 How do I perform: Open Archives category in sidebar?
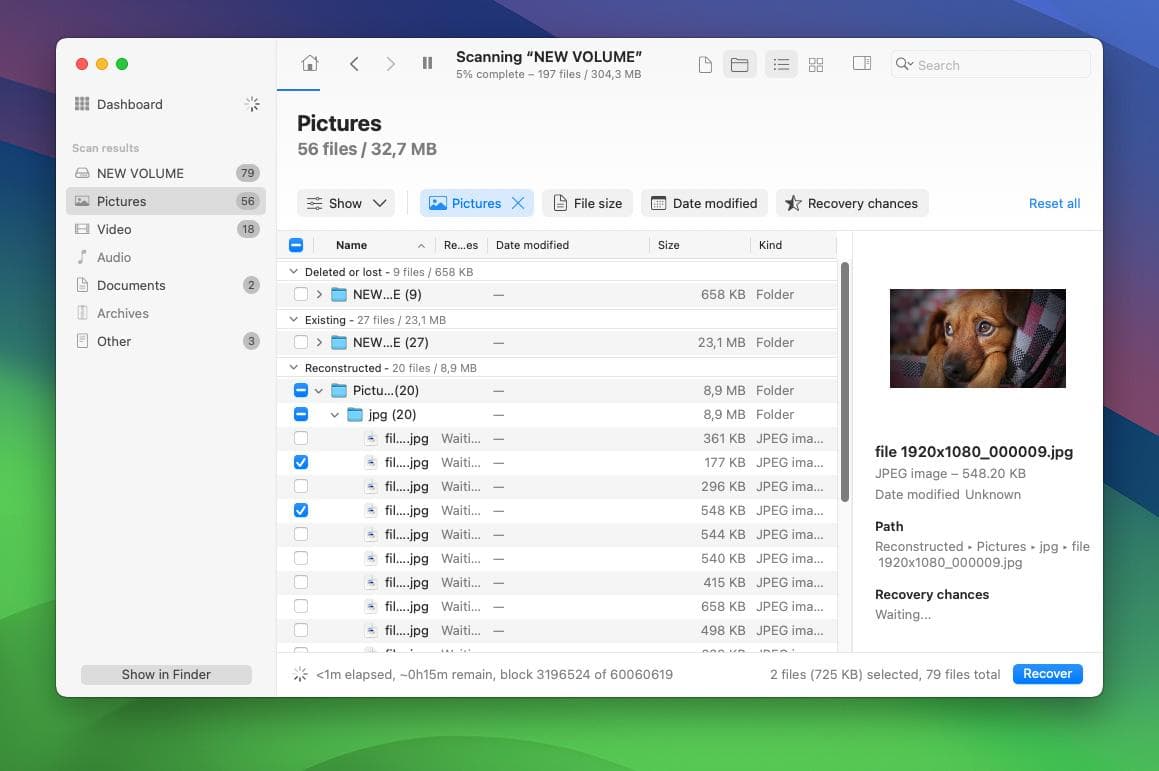[x=166, y=313]
